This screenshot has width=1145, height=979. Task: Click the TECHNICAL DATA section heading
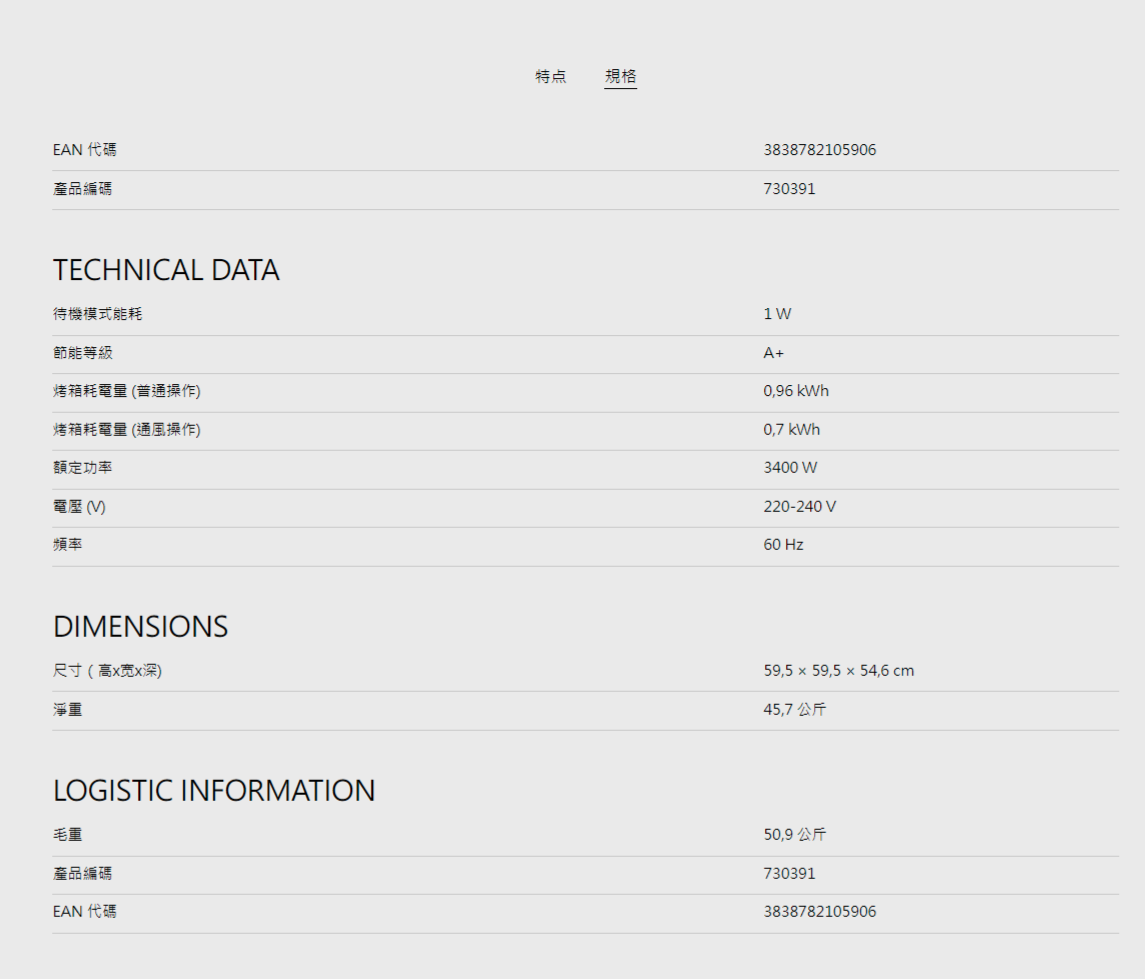(166, 270)
